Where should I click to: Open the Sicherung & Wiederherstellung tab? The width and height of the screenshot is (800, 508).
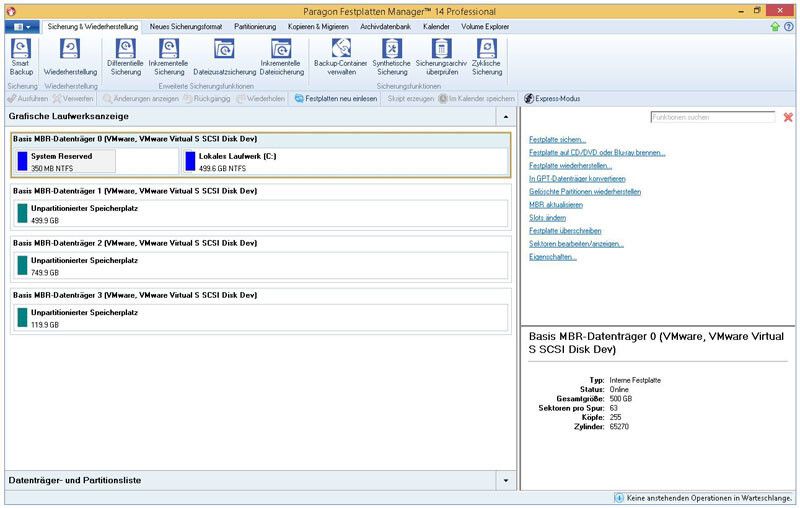[x=92, y=27]
